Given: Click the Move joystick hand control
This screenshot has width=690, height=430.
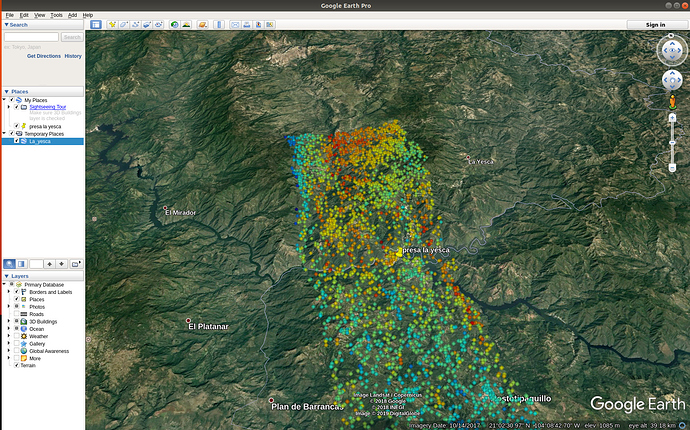Looking at the screenshot, I should (672, 81).
